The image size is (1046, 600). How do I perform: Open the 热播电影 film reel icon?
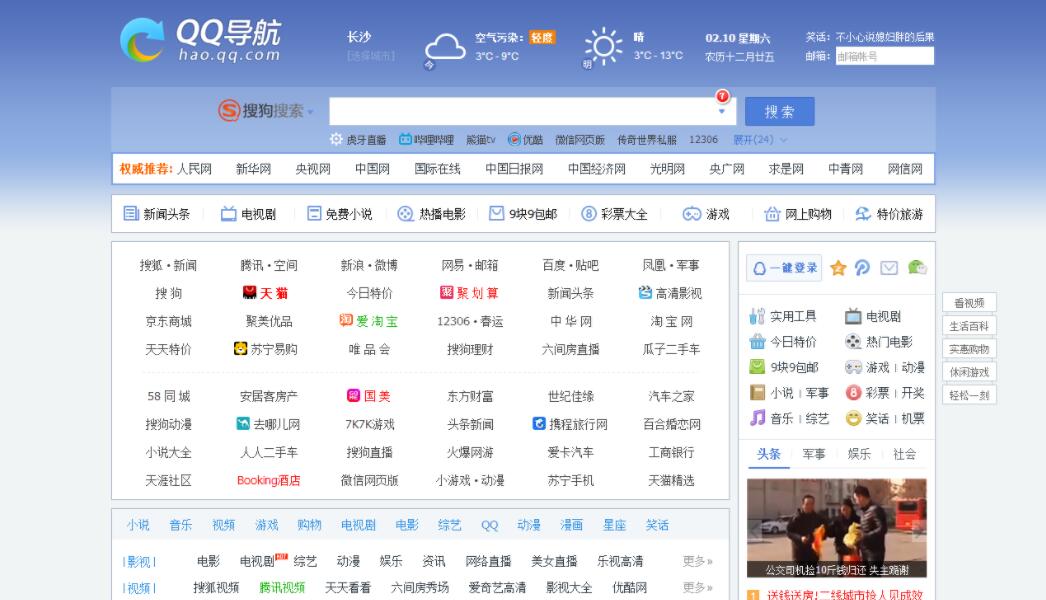(x=405, y=214)
